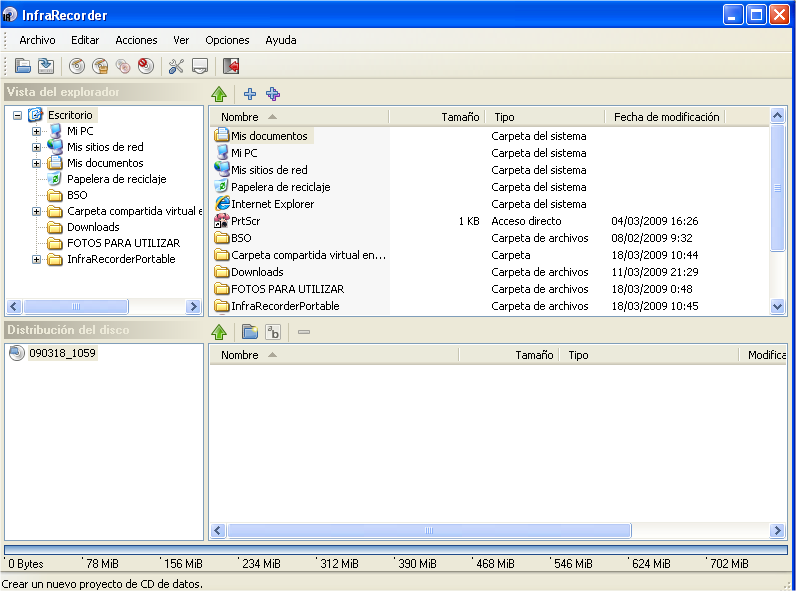This screenshot has height=591, width=796.
Task: Select Carpeta compartida virtual en... in list
Action: [x=300, y=255]
